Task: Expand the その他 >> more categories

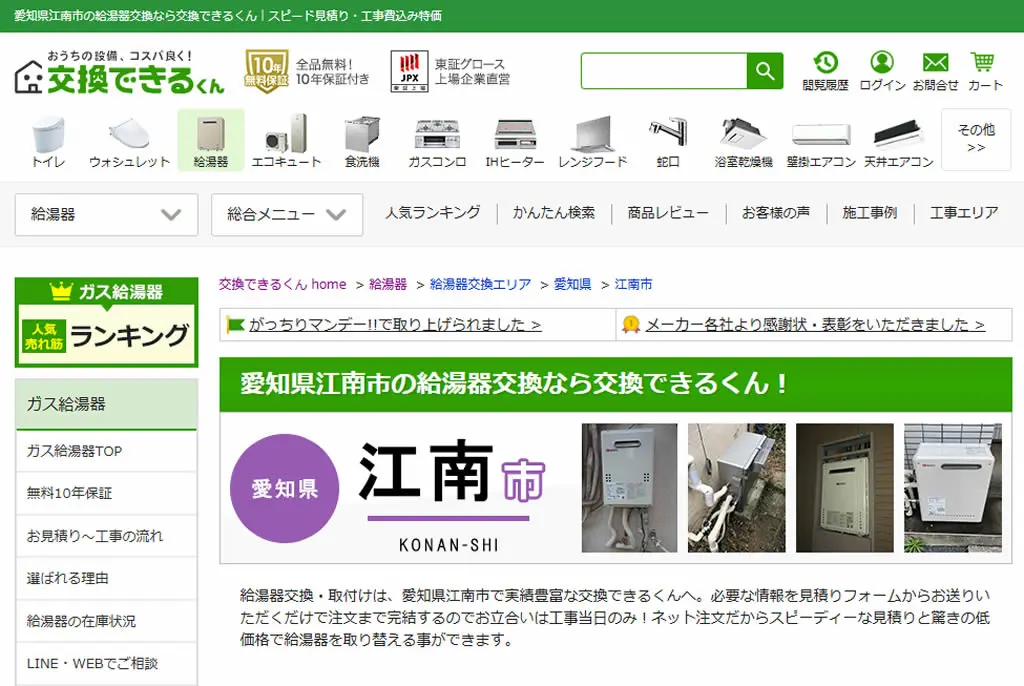Action: click(x=976, y=139)
